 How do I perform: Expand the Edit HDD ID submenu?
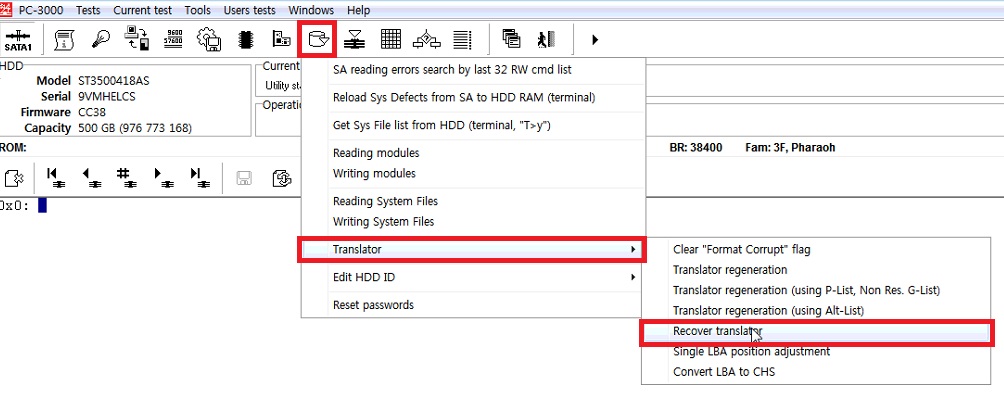coord(473,277)
